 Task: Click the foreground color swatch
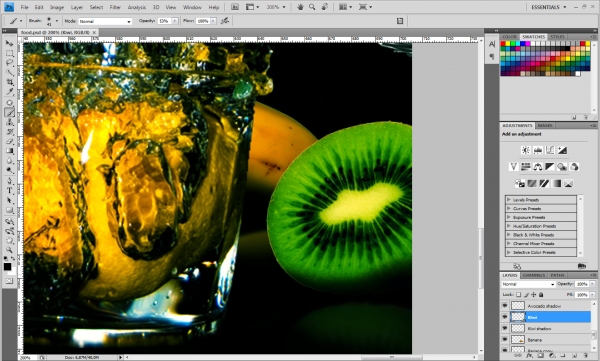7,266
